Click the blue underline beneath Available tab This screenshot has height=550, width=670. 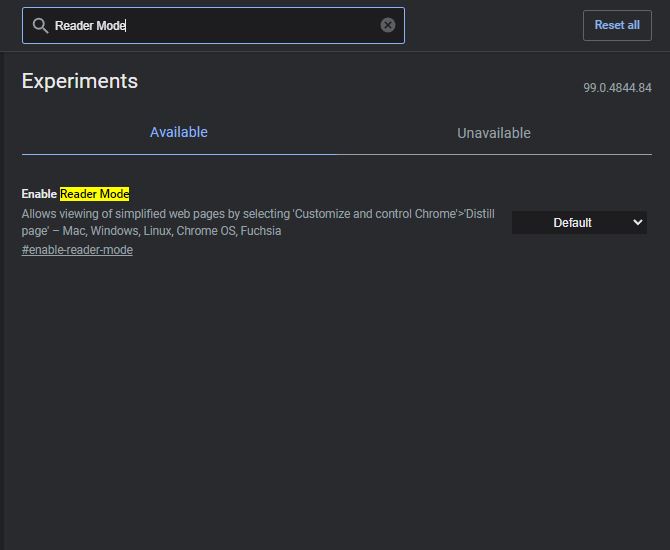pos(179,154)
